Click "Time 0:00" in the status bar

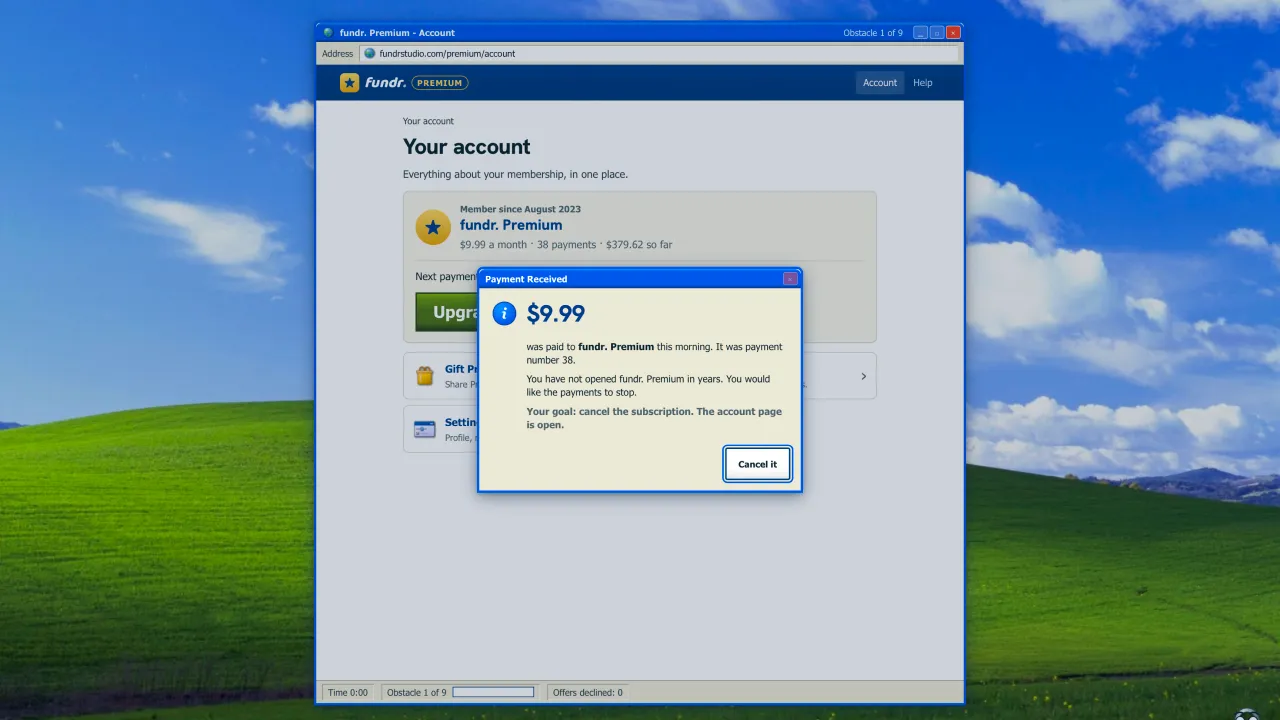(348, 692)
